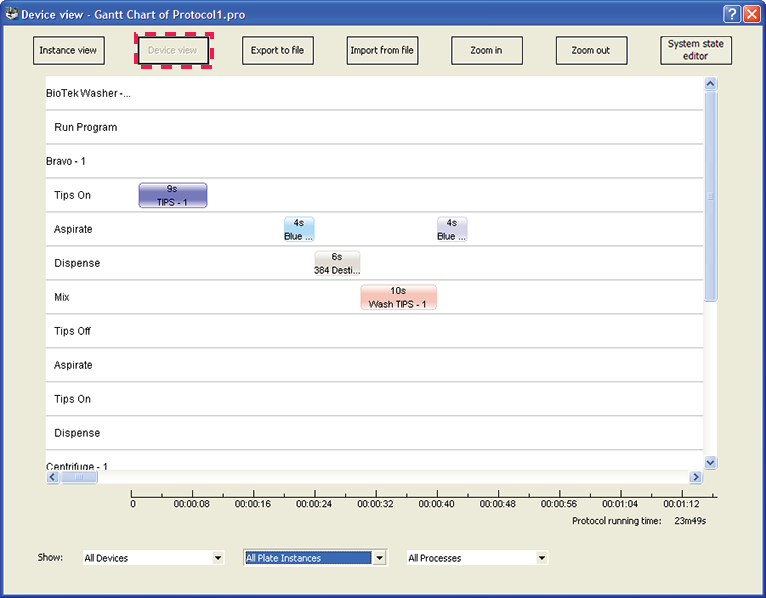Open the System state editor
Viewport: 766px width, 598px height.
click(695, 51)
